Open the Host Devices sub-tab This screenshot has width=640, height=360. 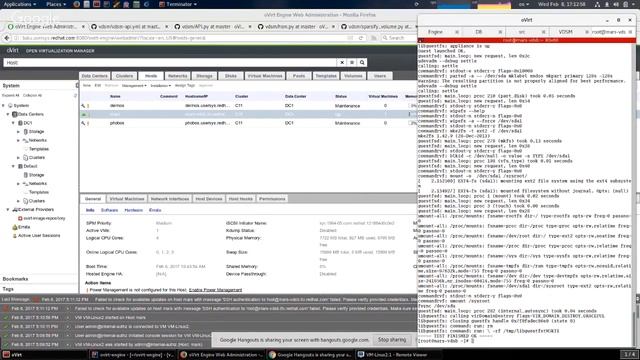pyautogui.click(x=209, y=199)
